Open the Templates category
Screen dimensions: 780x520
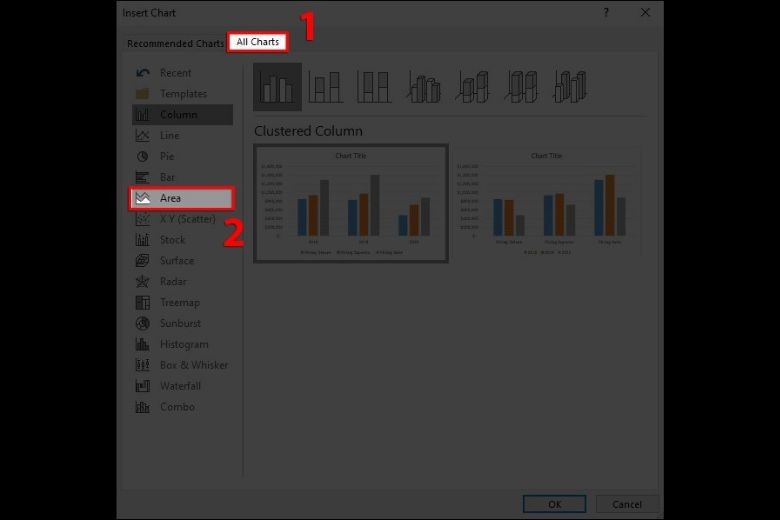tap(182, 94)
